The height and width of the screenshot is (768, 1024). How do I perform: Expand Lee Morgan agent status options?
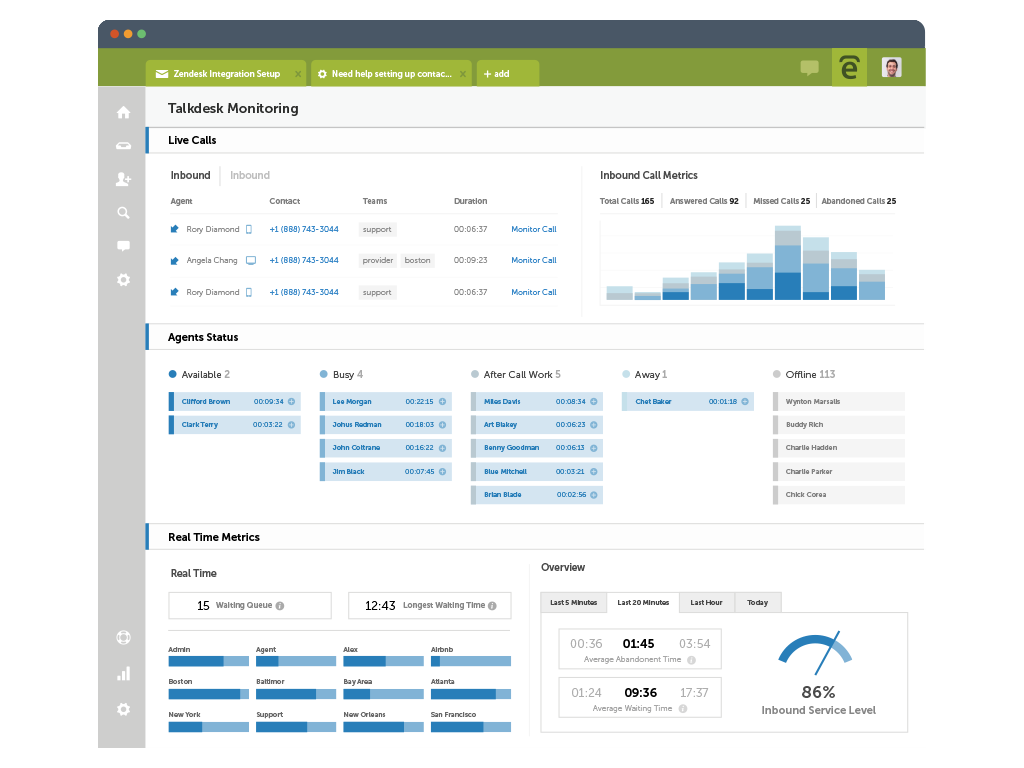click(442, 402)
